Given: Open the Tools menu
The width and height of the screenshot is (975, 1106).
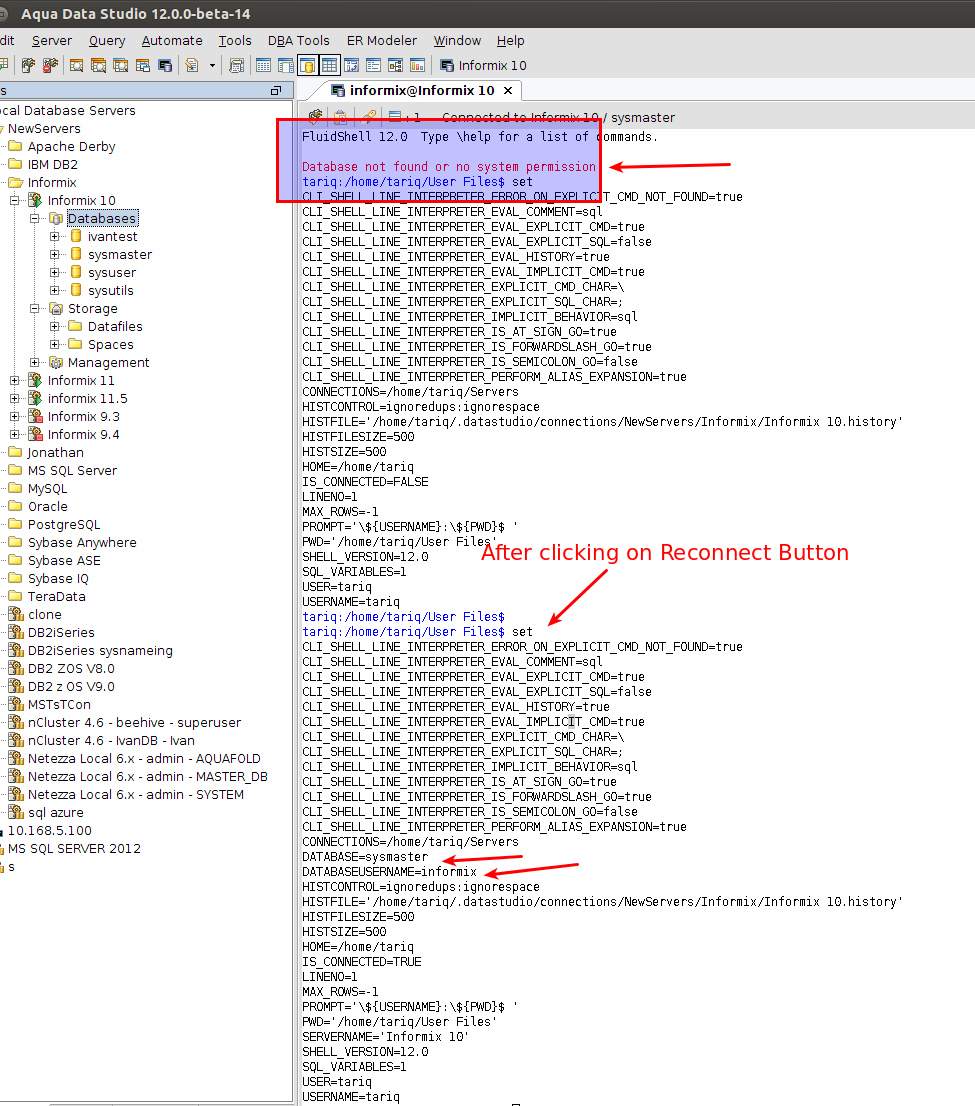Looking at the screenshot, I should click(235, 41).
